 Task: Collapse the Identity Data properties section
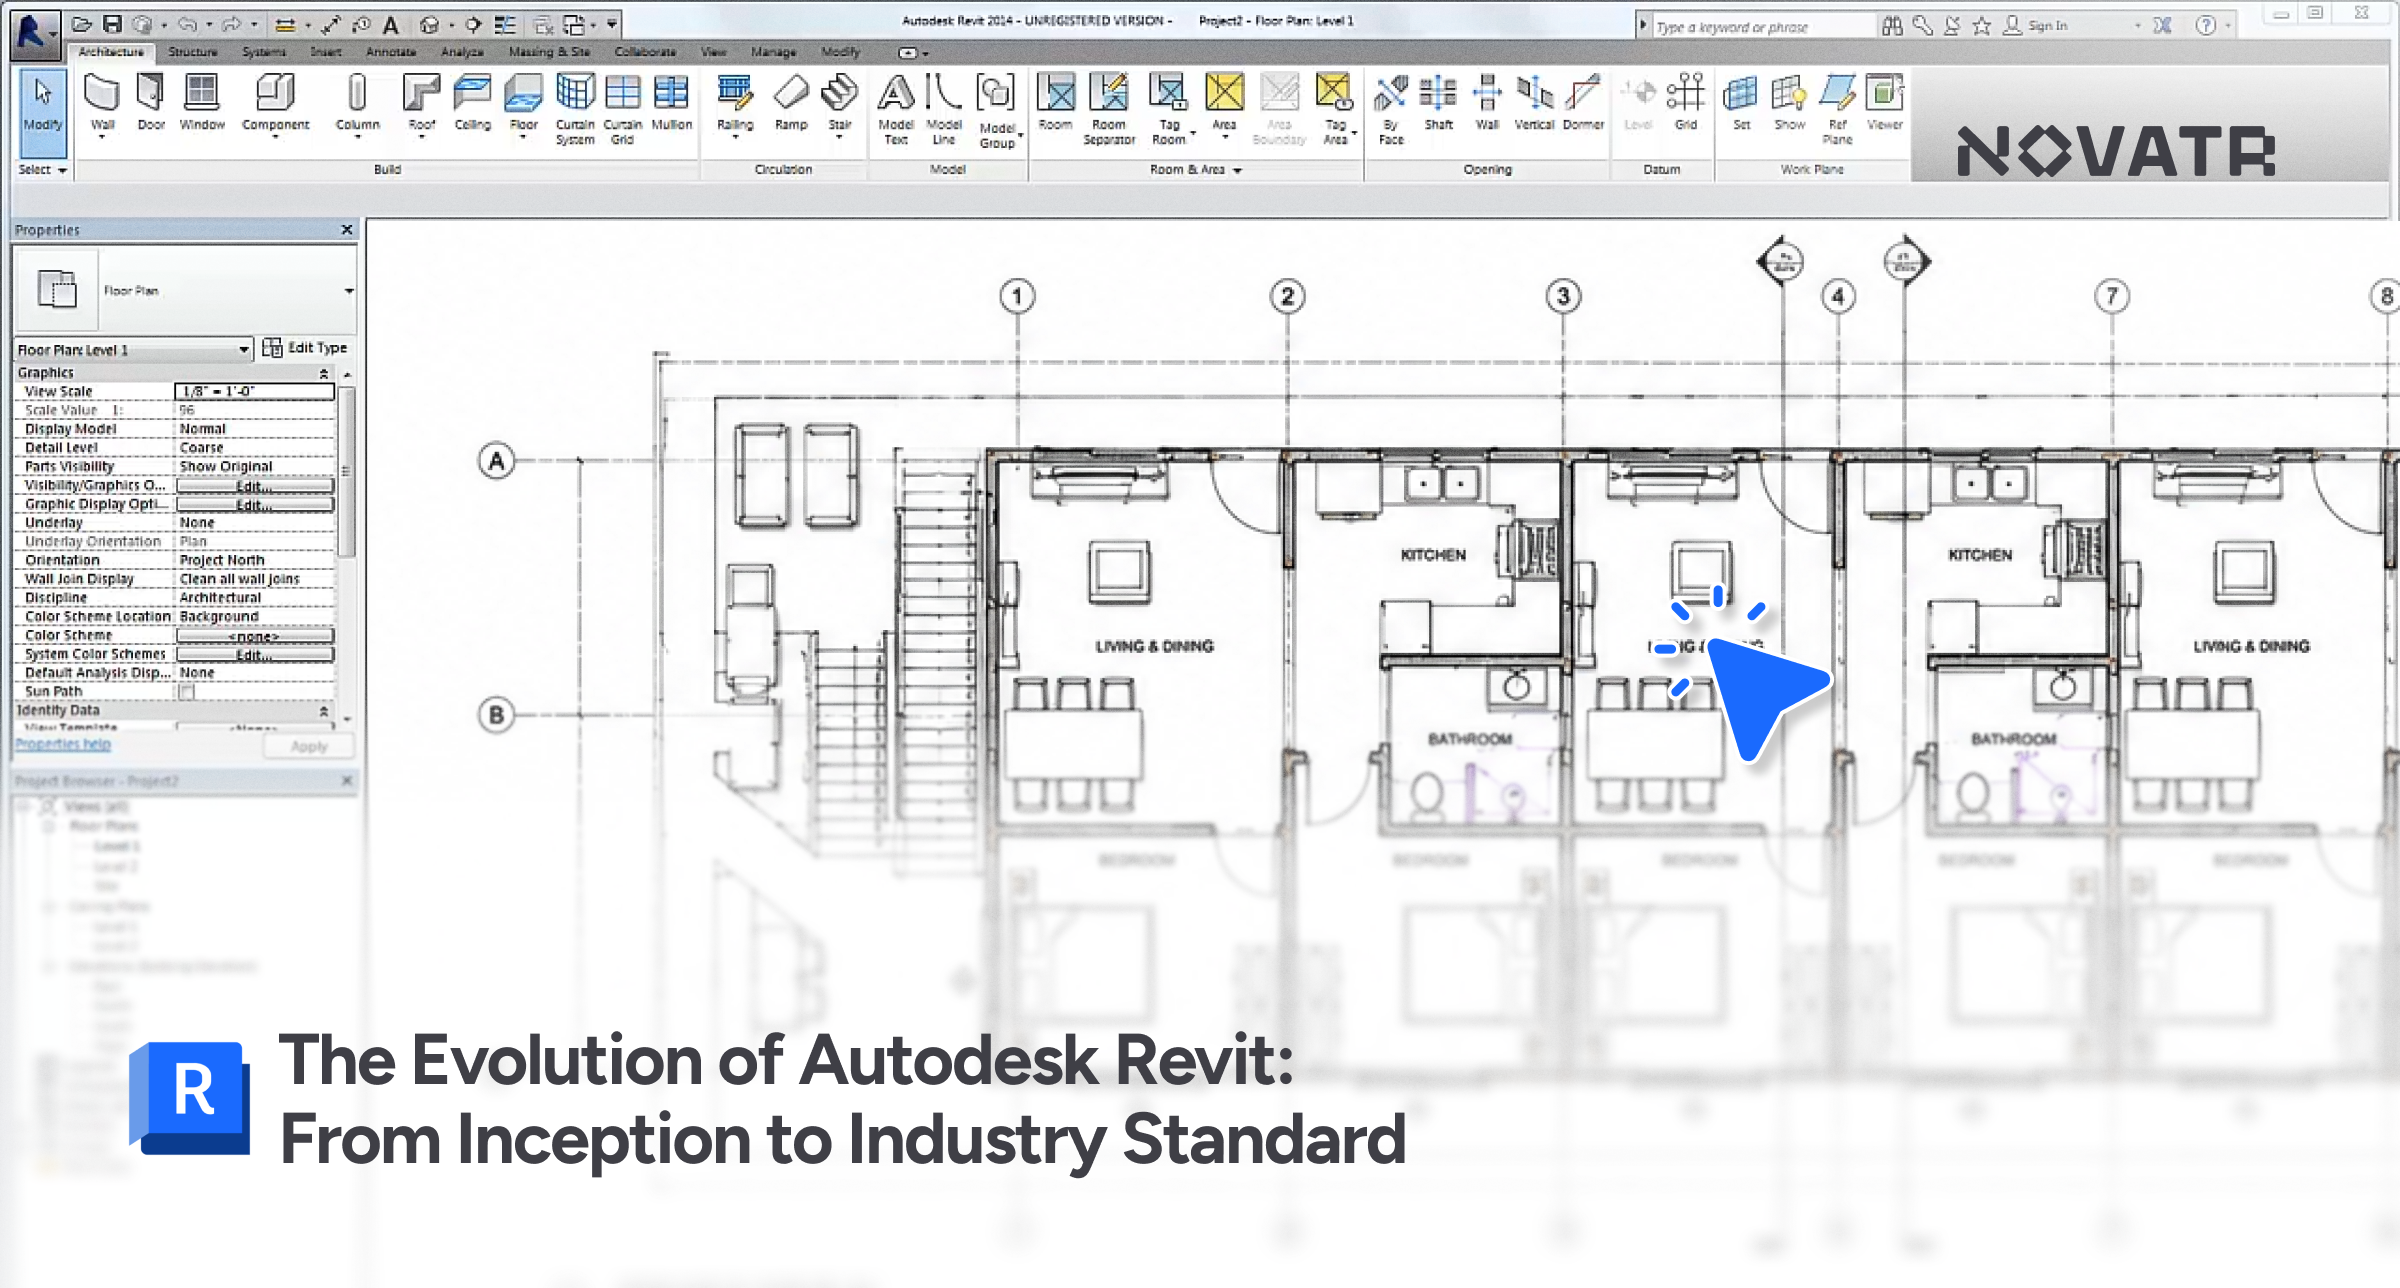click(x=323, y=711)
